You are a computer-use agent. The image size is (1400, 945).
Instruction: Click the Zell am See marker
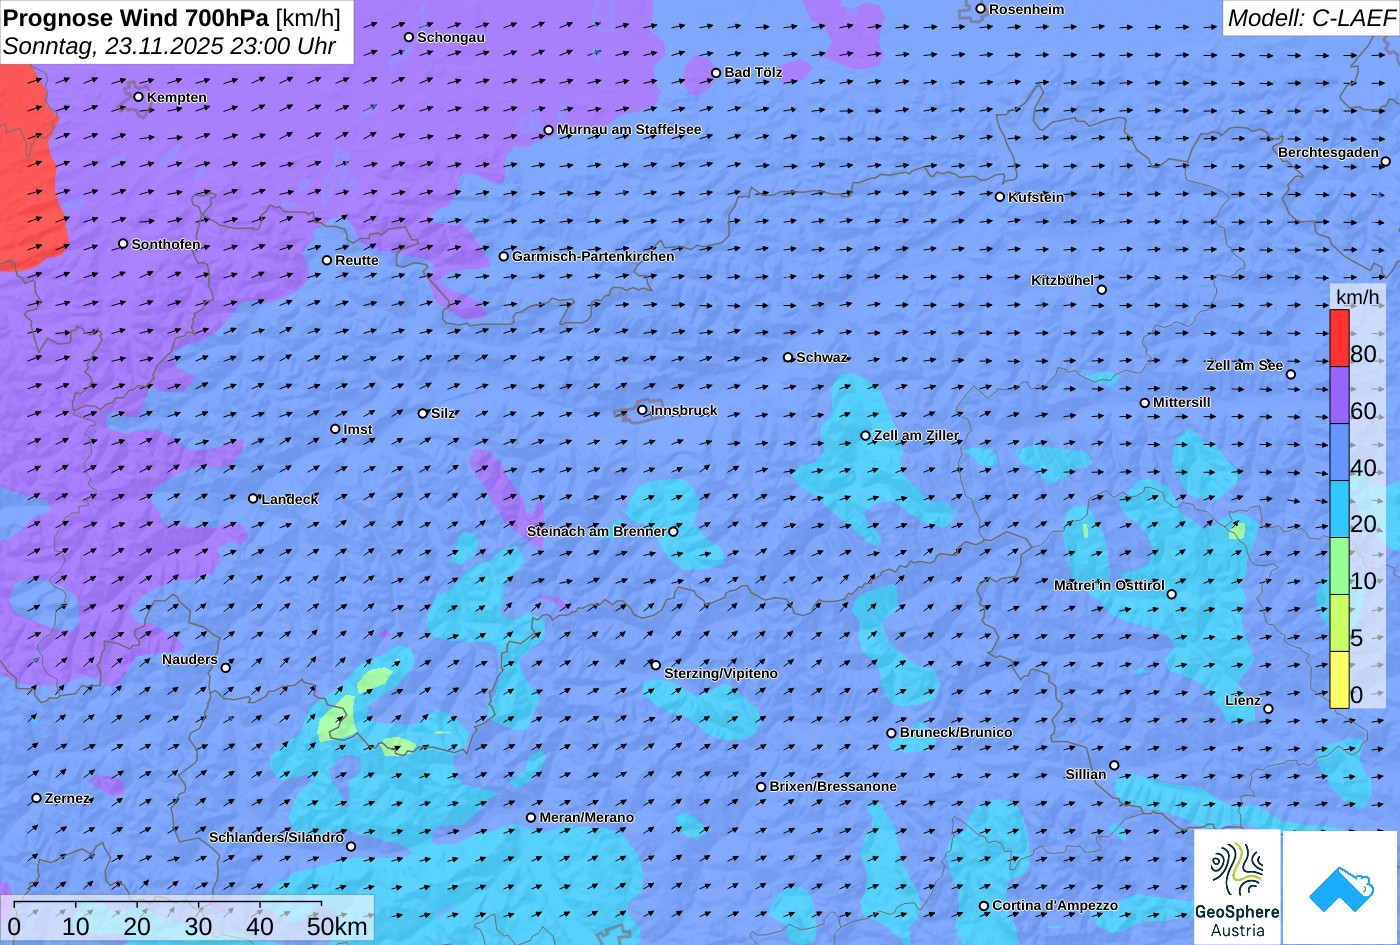(1291, 375)
